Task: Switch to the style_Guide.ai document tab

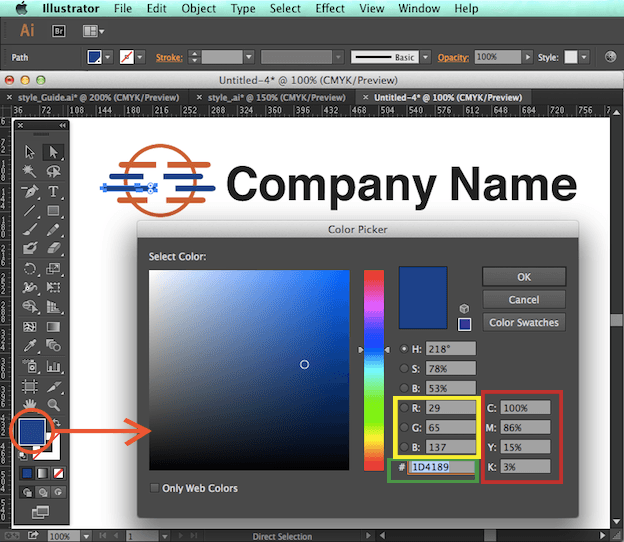Action: tap(98, 97)
